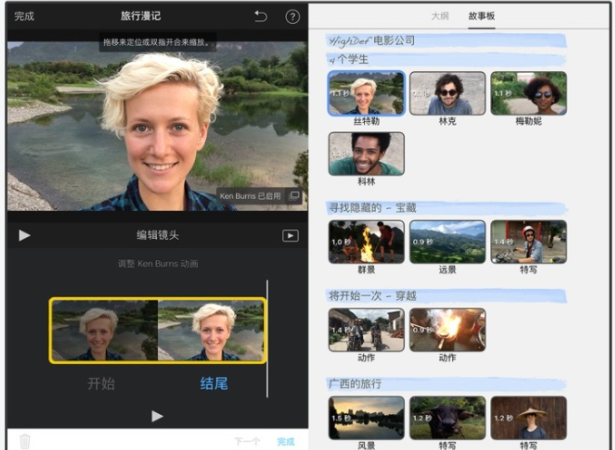
Task: Switch to the 故事板 tab
Action: [x=482, y=17]
